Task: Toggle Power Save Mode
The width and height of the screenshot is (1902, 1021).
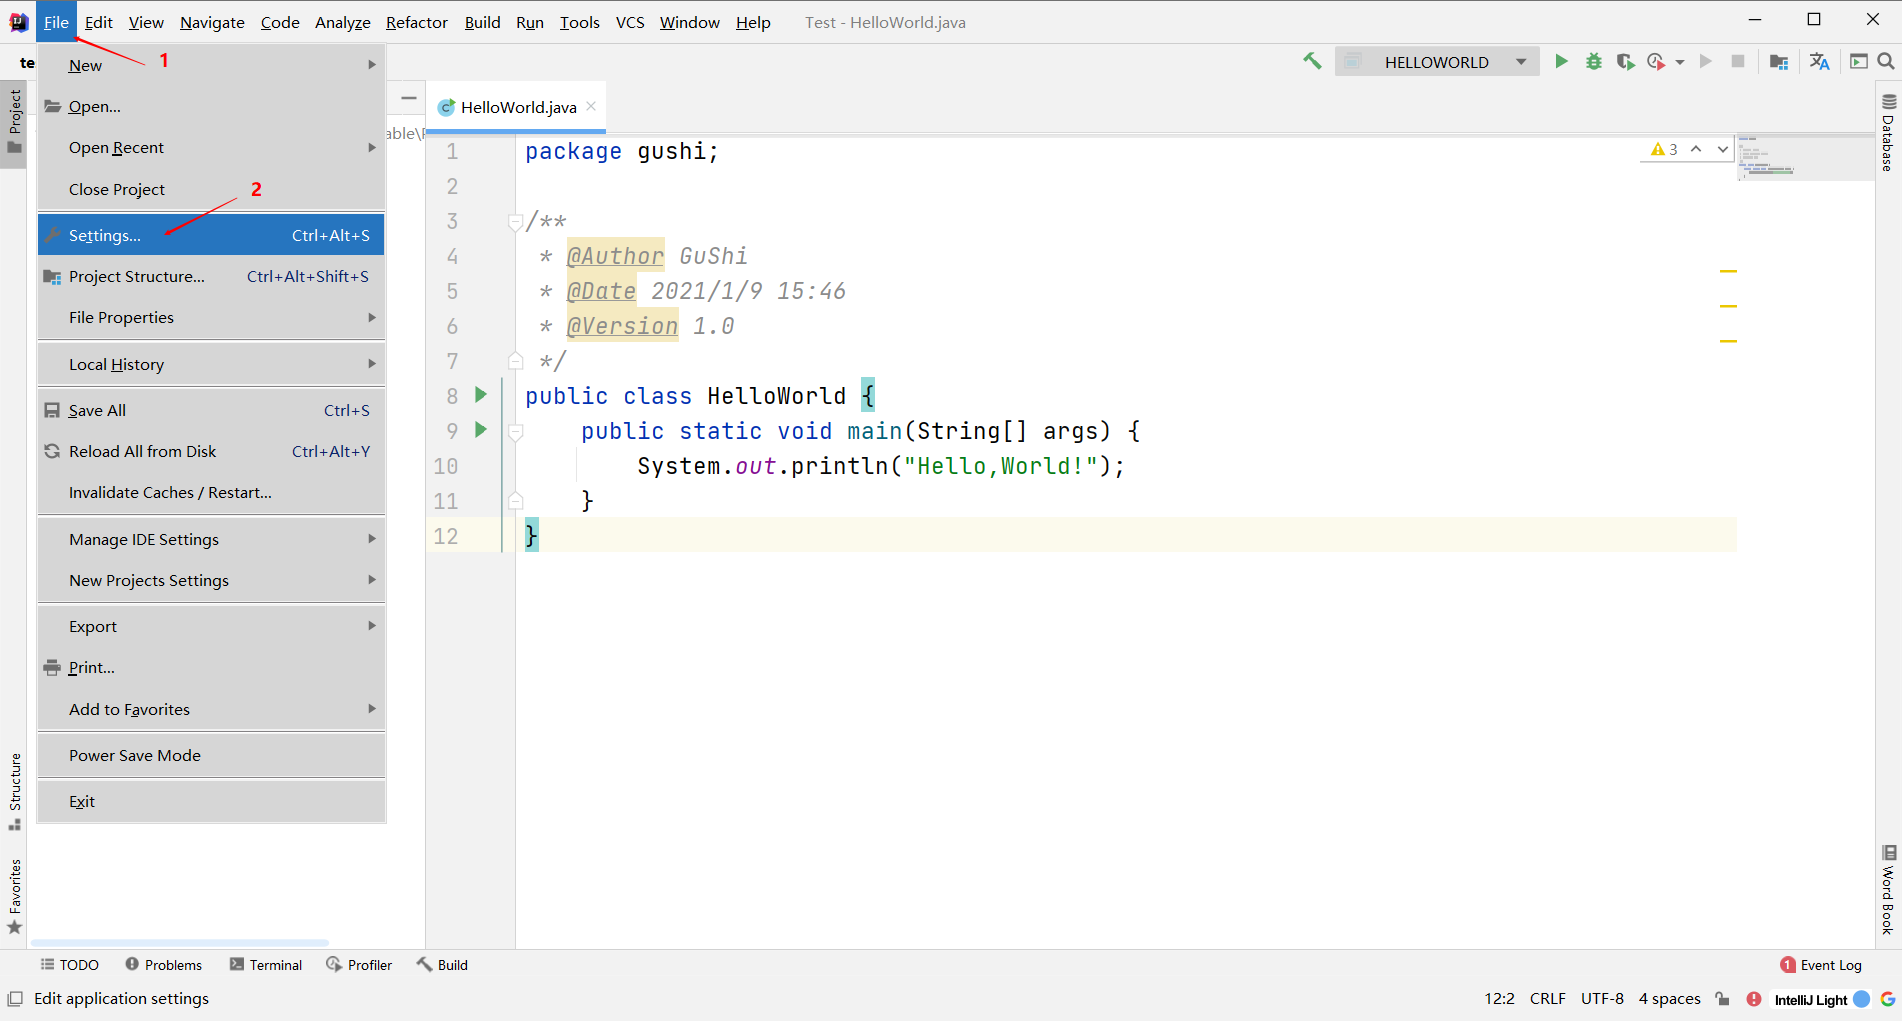Action: pyautogui.click(x=211, y=756)
